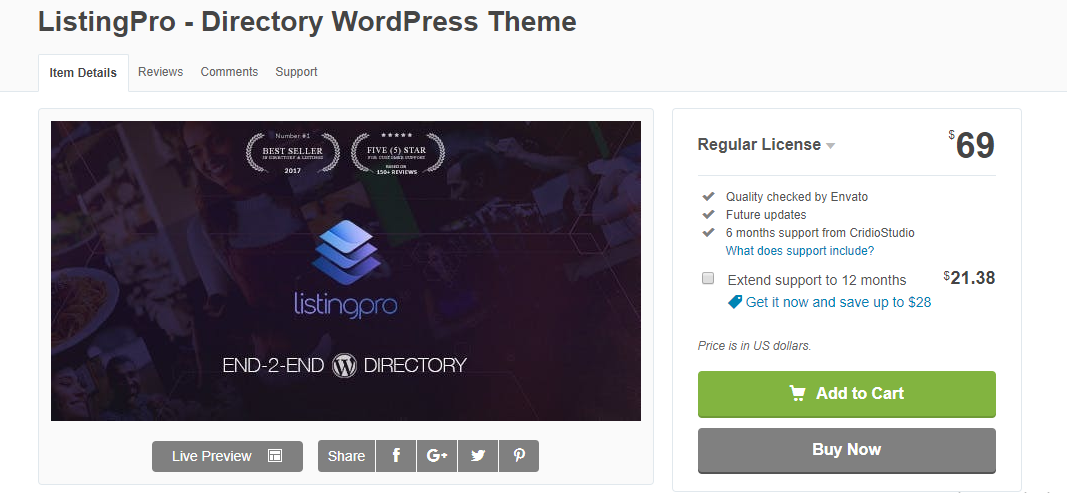Click the Share label button
Image resolution: width=1067 pixels, height=493 pixels.
346,456
